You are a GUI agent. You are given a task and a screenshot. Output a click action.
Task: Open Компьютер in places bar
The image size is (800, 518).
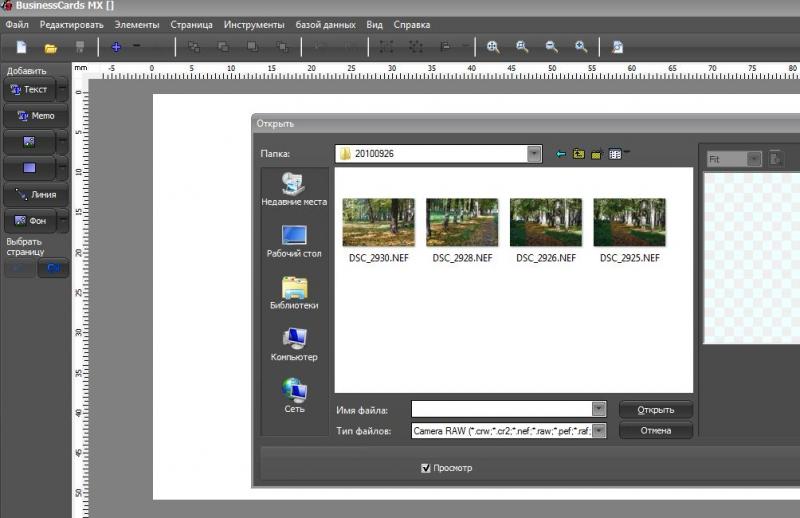(294, 344)
